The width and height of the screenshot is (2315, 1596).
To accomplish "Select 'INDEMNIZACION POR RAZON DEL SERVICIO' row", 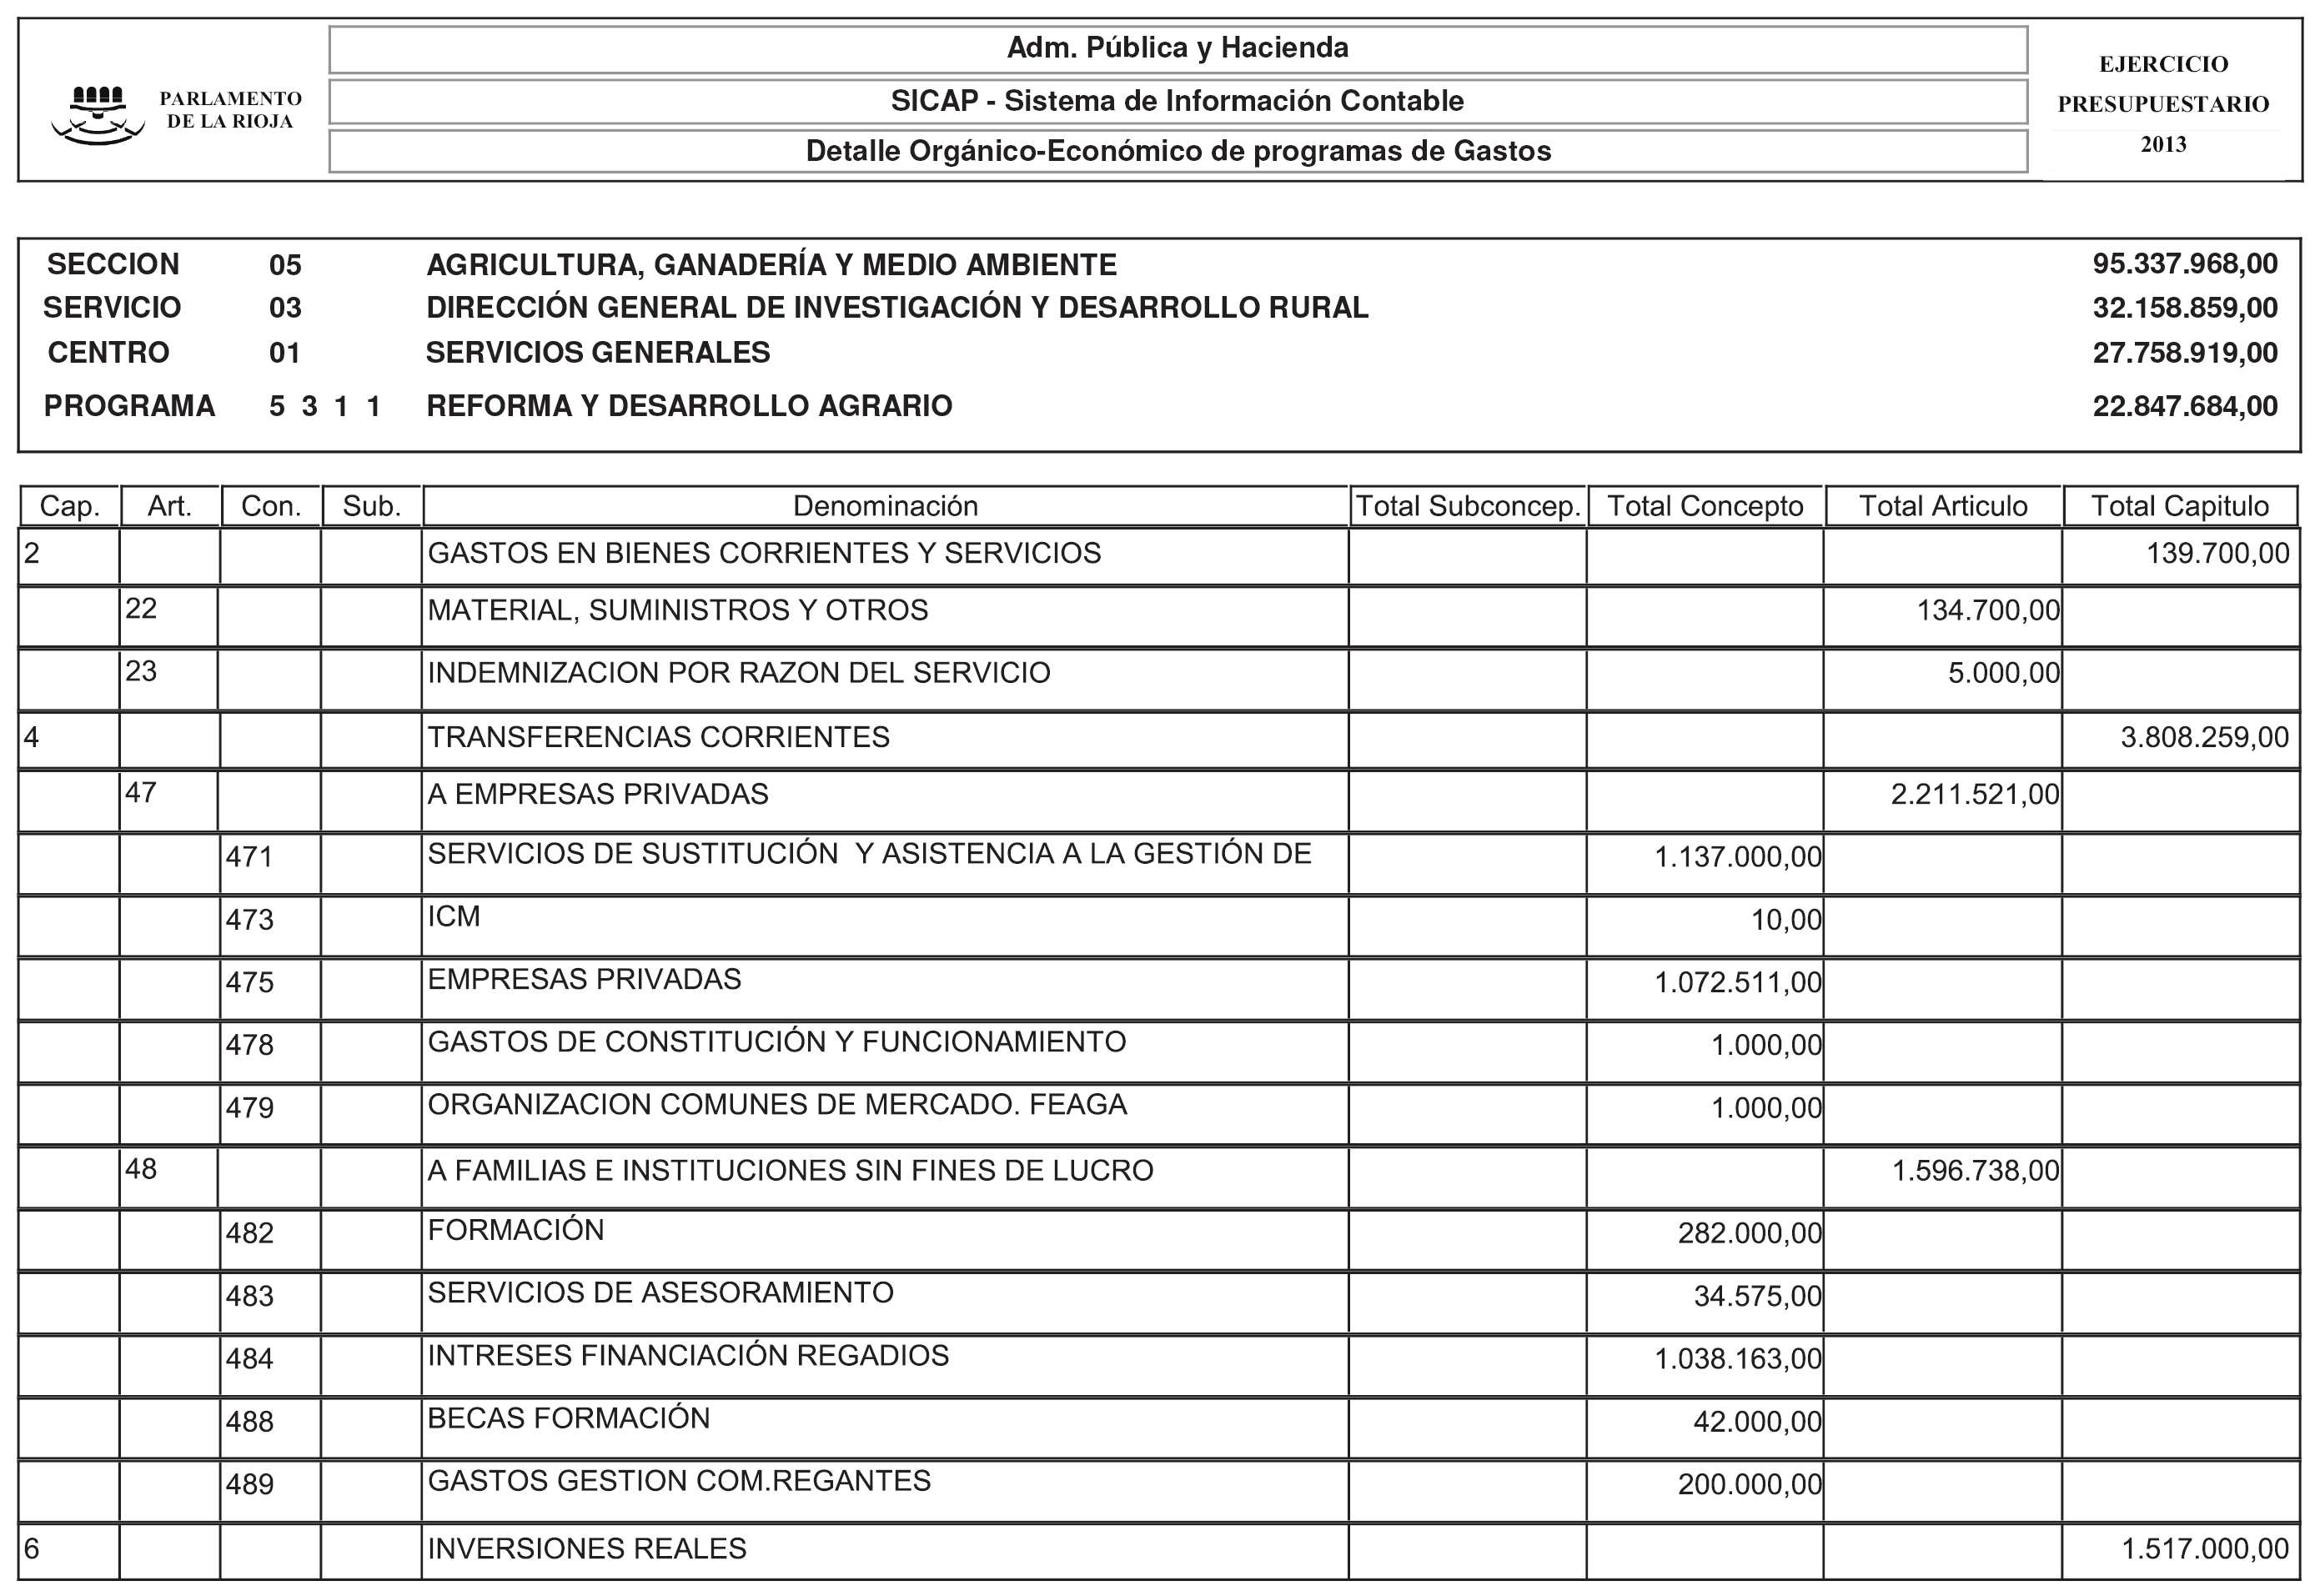I will 1159,680.
